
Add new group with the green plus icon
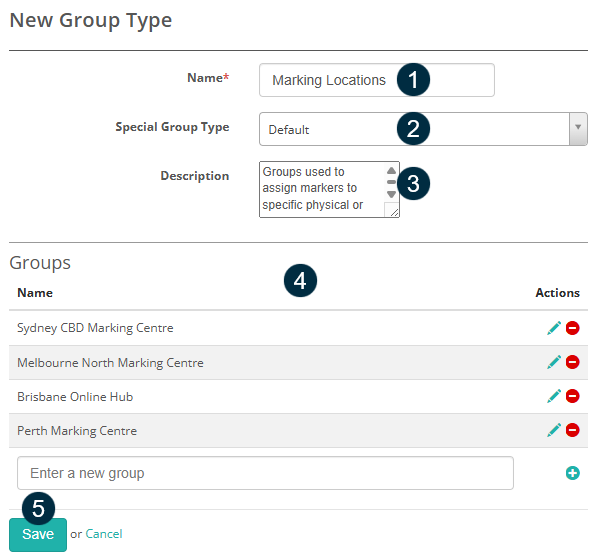572,473
